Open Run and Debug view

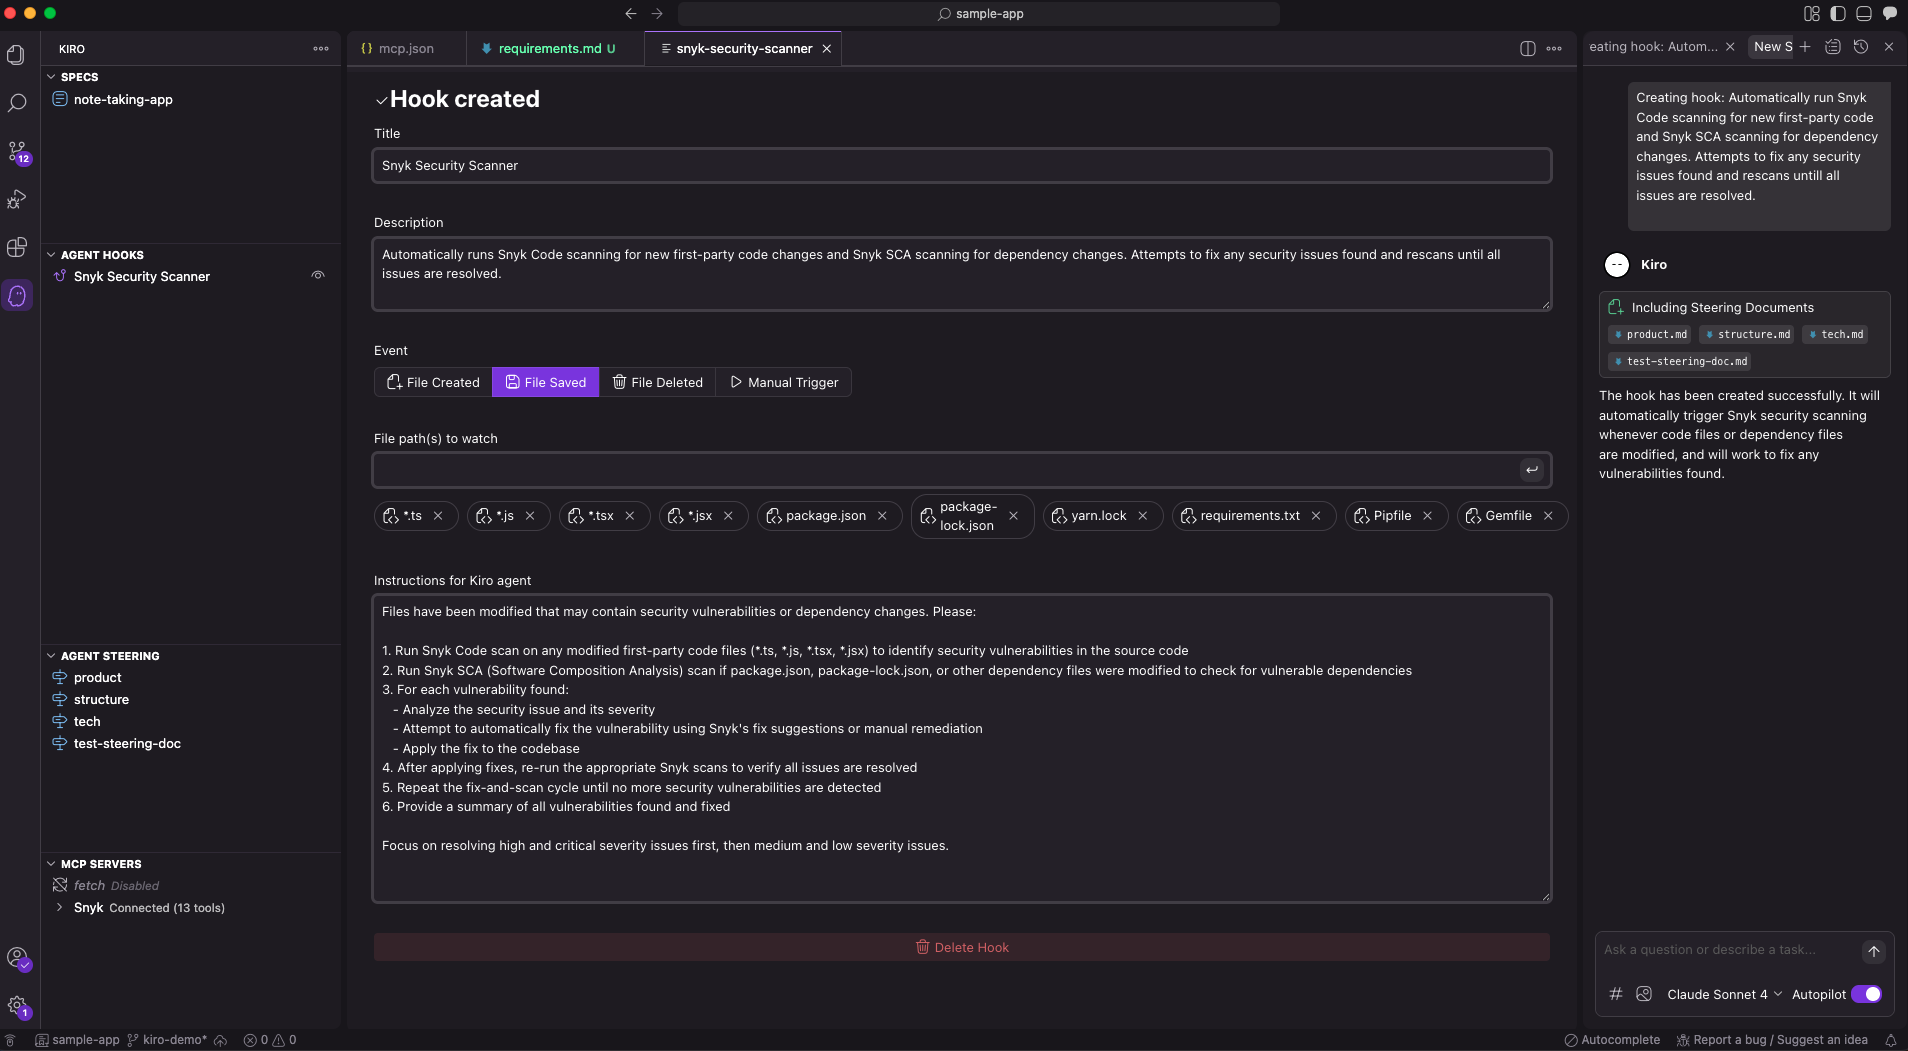click(17, 199)
